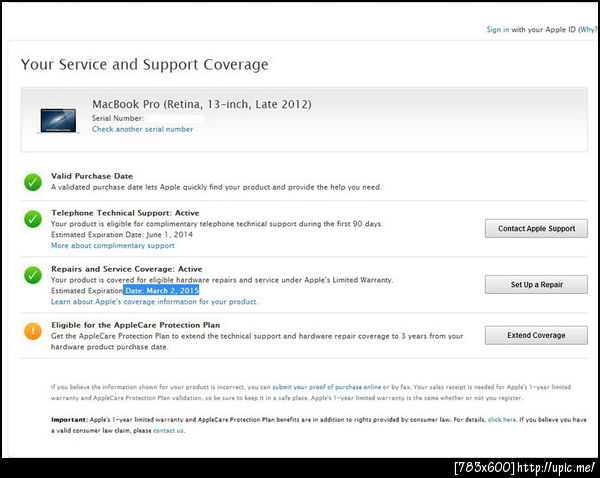Open the (Why?) link near Apple ID
Viewport: 600px width, 478px height.
[587, 29]
